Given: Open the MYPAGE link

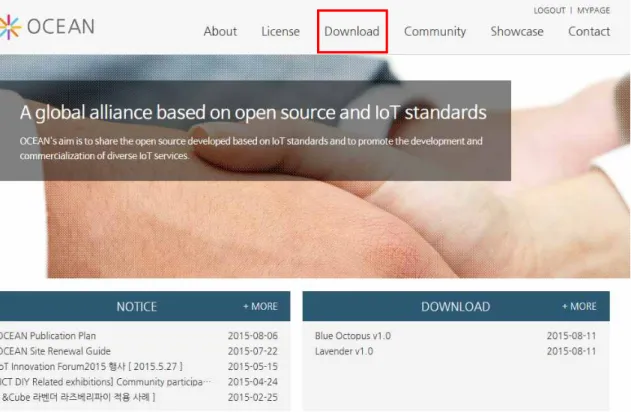Looking at the screenshot, I should pyautogui.click(x=594, y=10).
